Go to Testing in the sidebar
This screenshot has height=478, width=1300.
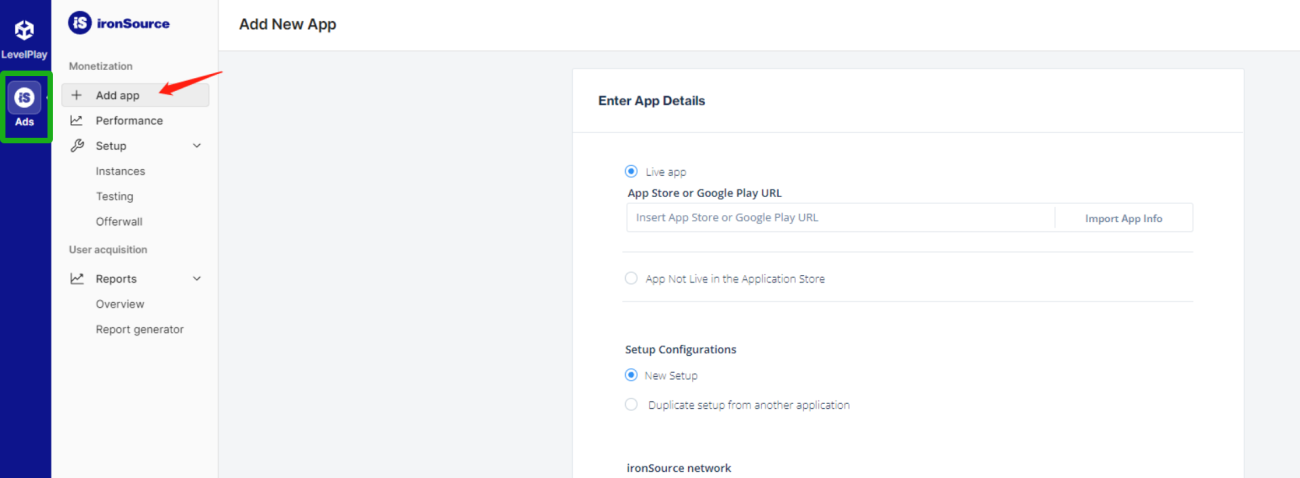114,197
